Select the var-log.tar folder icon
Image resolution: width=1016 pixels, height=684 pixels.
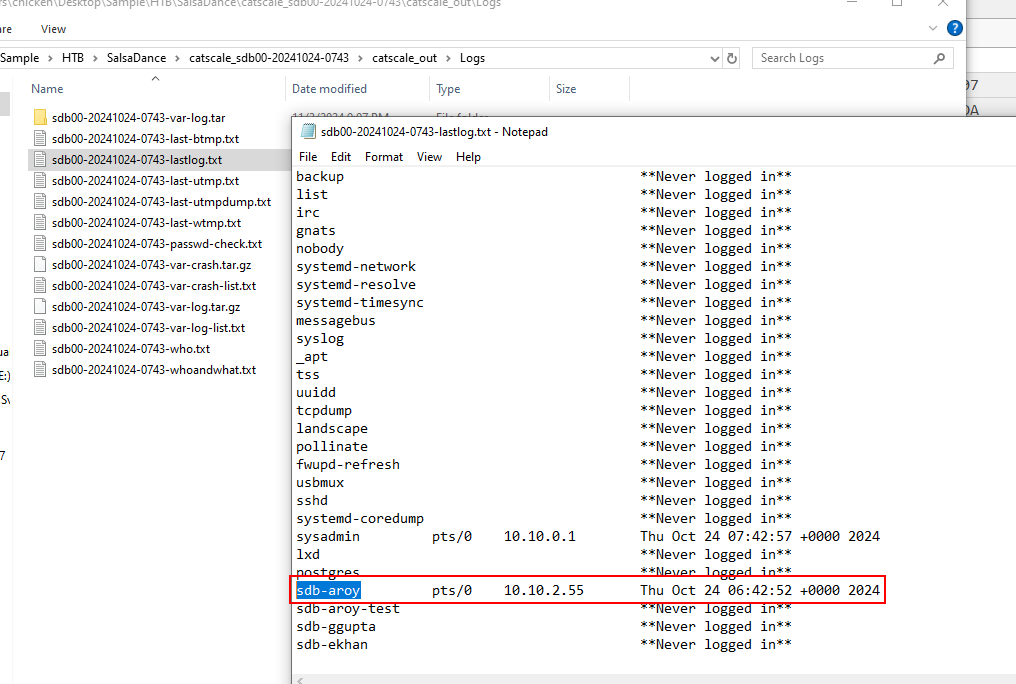click(x=40, y=117)
